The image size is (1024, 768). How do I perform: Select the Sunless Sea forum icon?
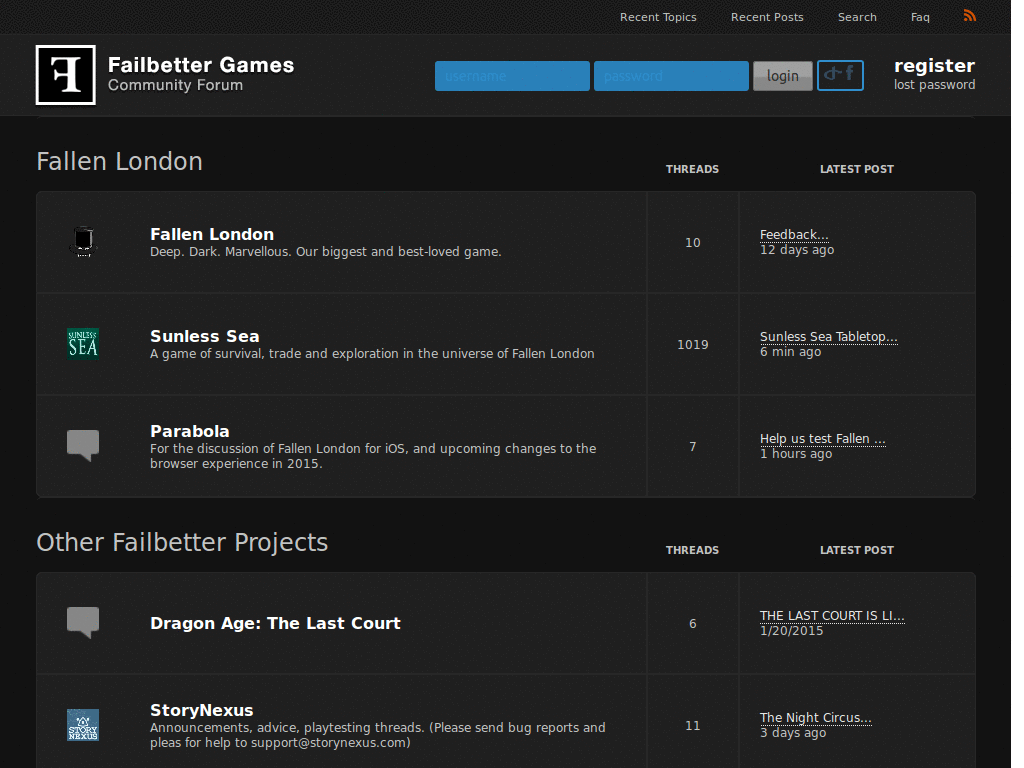[82, 344]
